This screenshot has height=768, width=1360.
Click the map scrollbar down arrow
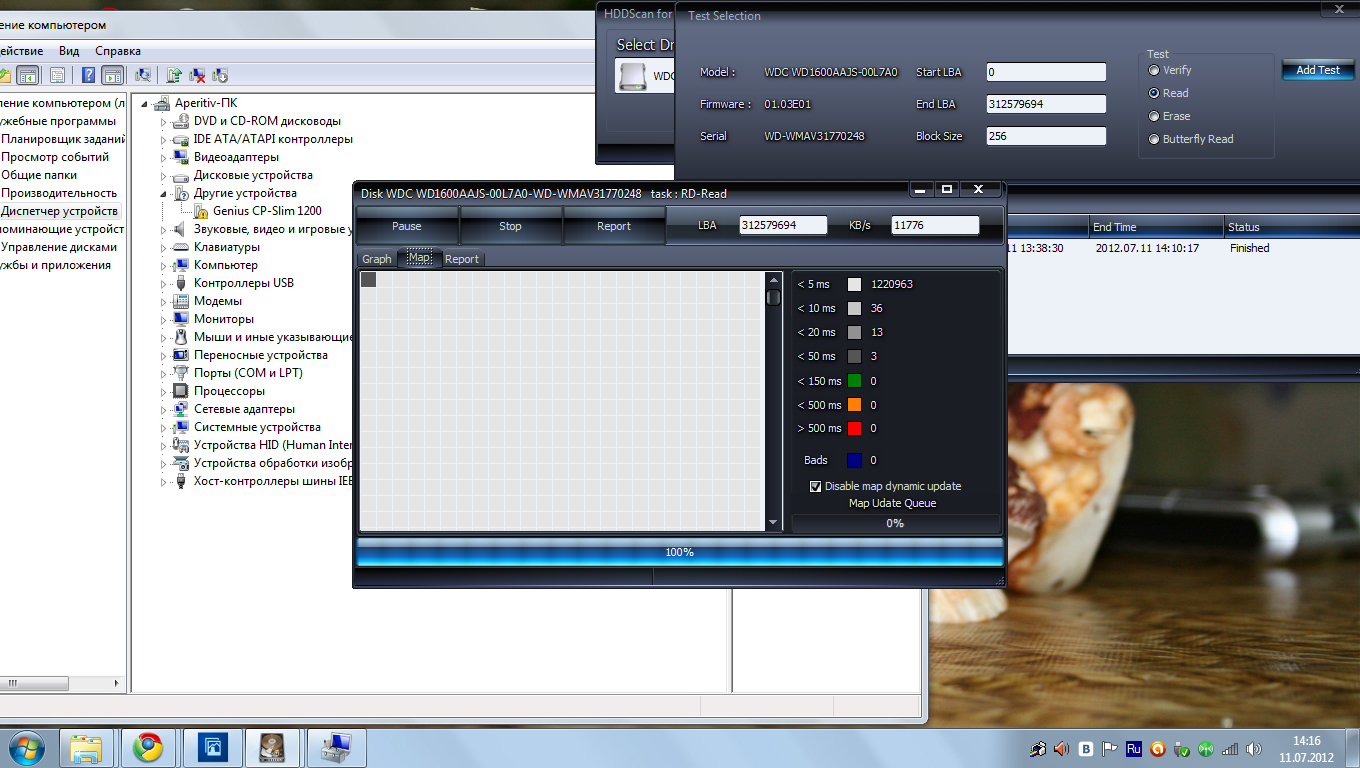click(773, 524)
